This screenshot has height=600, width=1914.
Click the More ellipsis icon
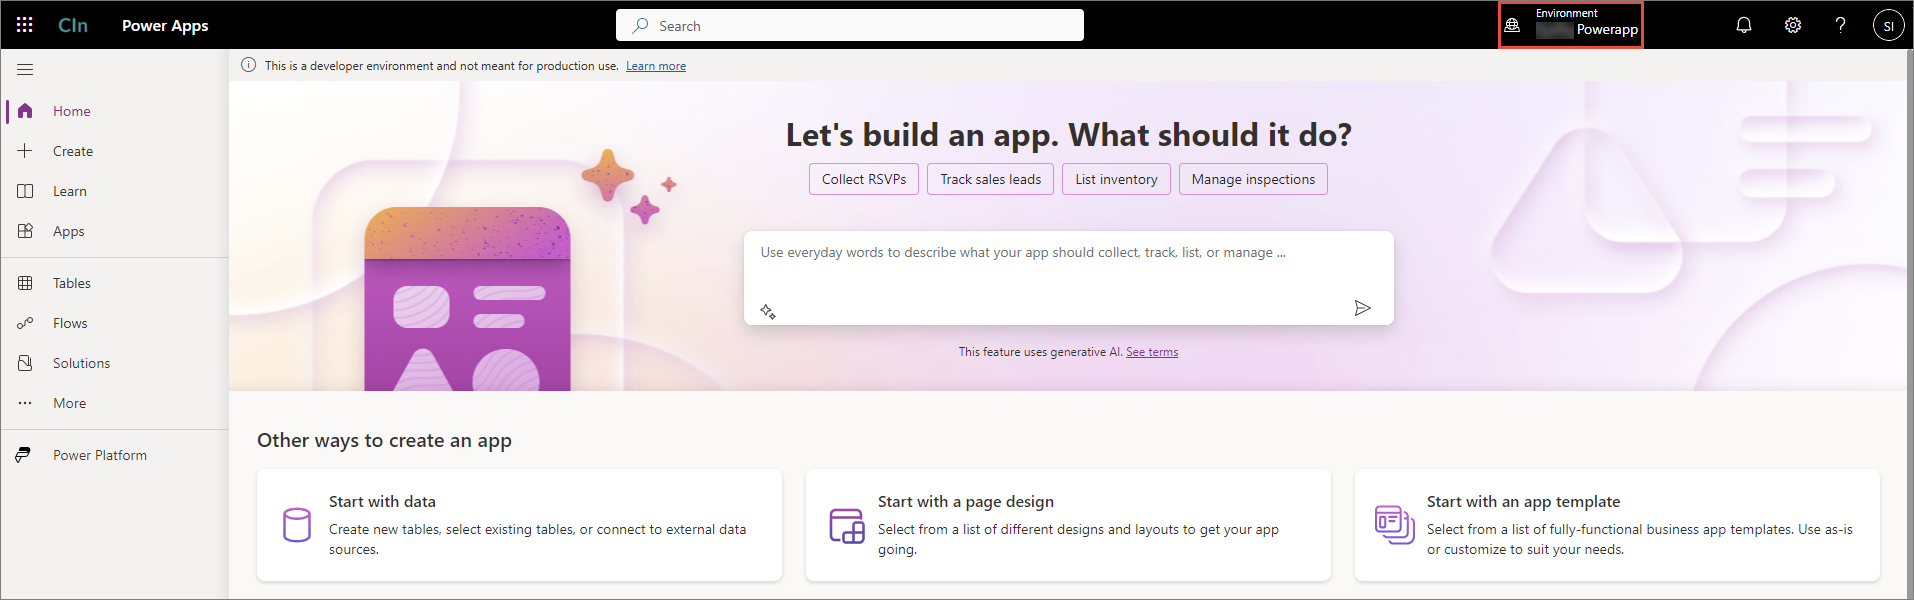click(x=25, y=403)
